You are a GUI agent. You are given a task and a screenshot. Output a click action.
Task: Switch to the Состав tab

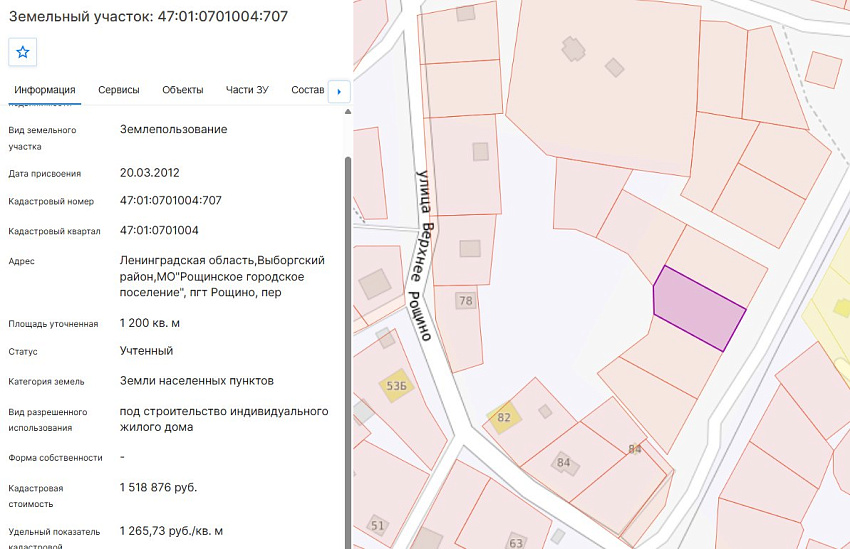307,90
